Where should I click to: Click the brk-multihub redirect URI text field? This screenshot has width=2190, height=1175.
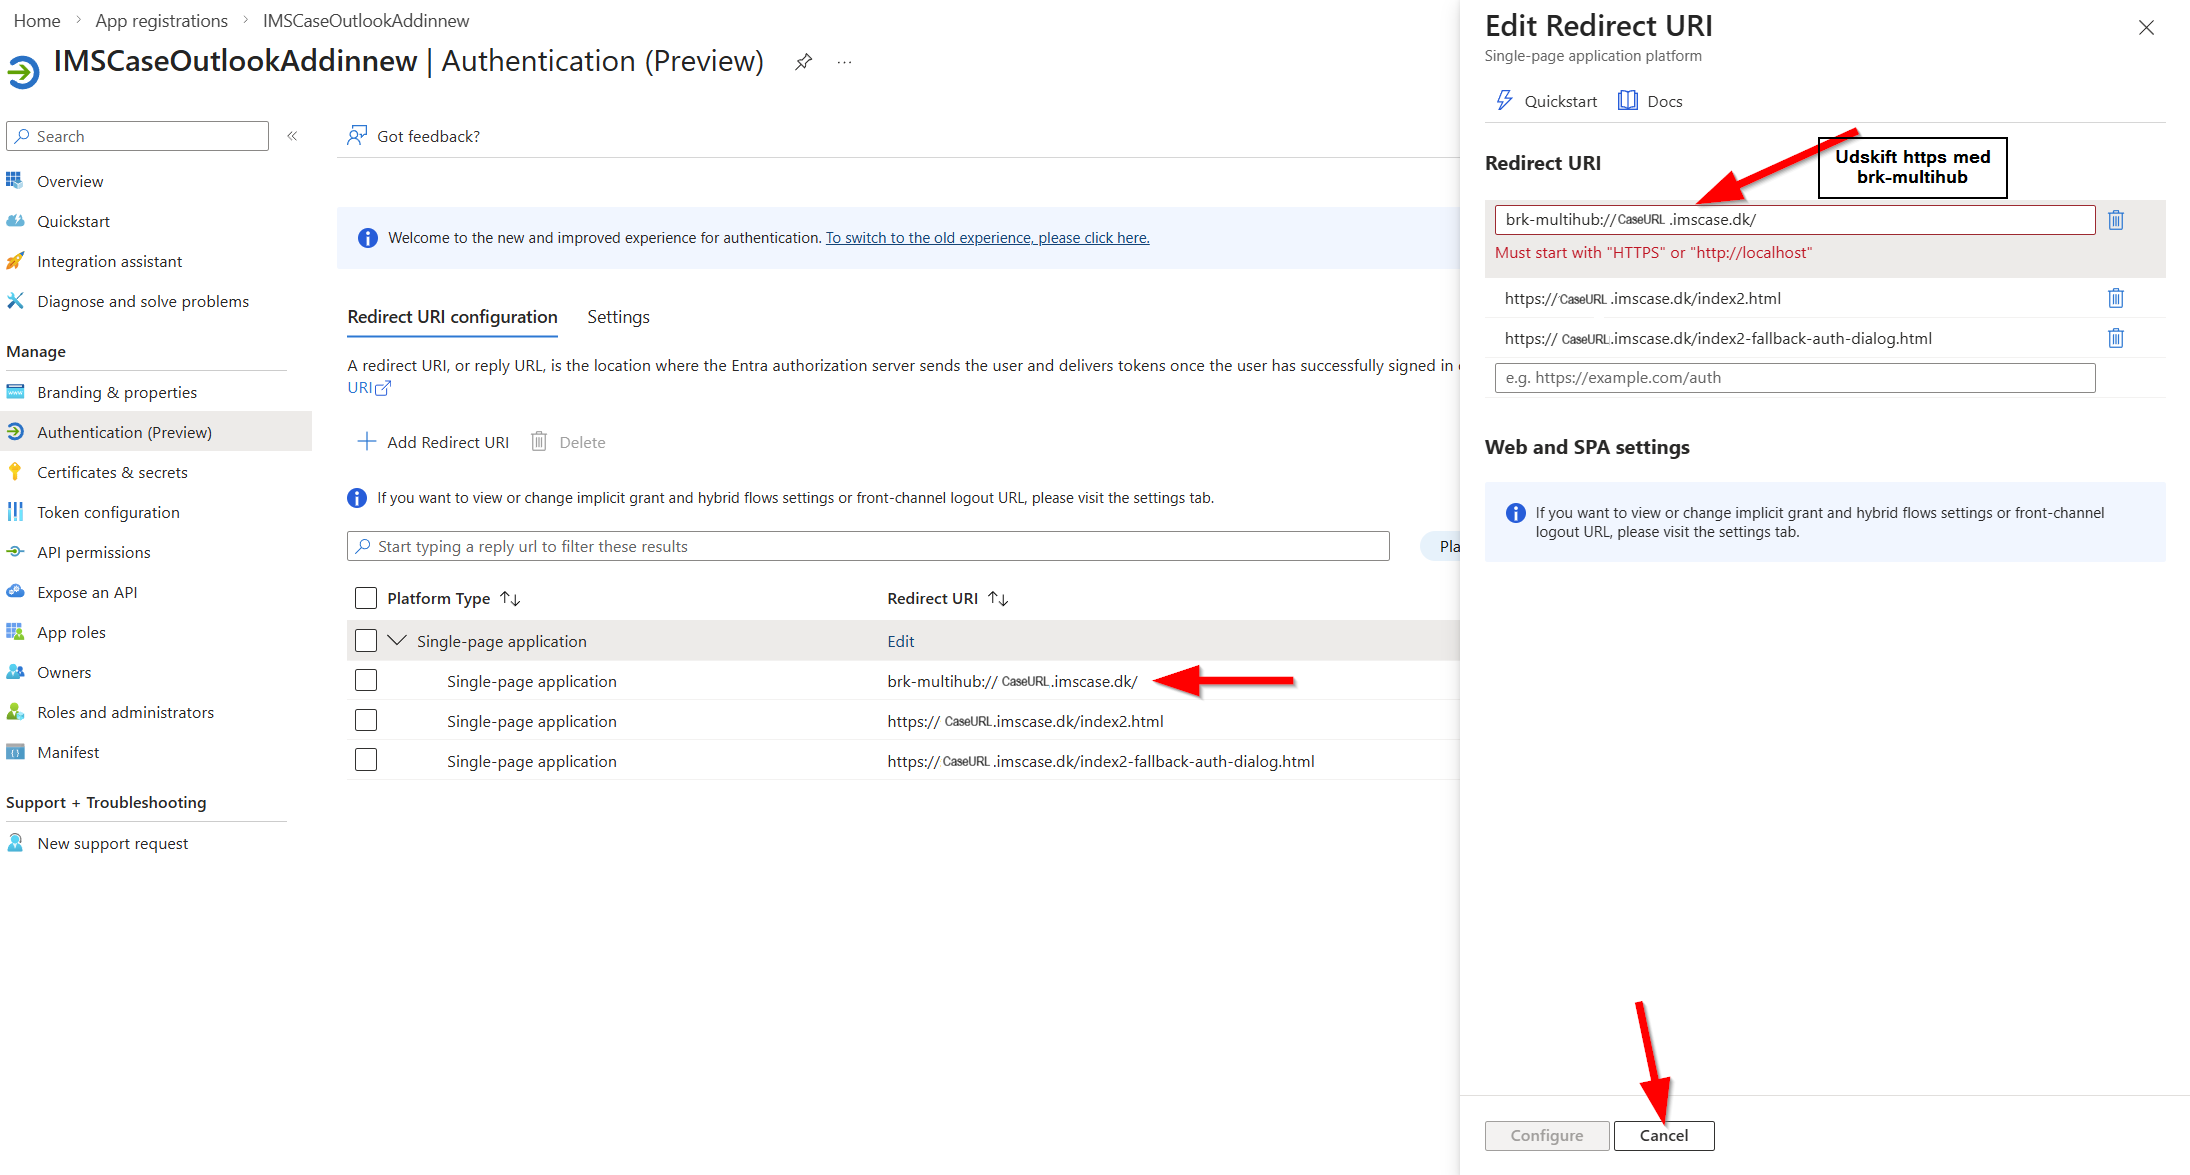1795,220
